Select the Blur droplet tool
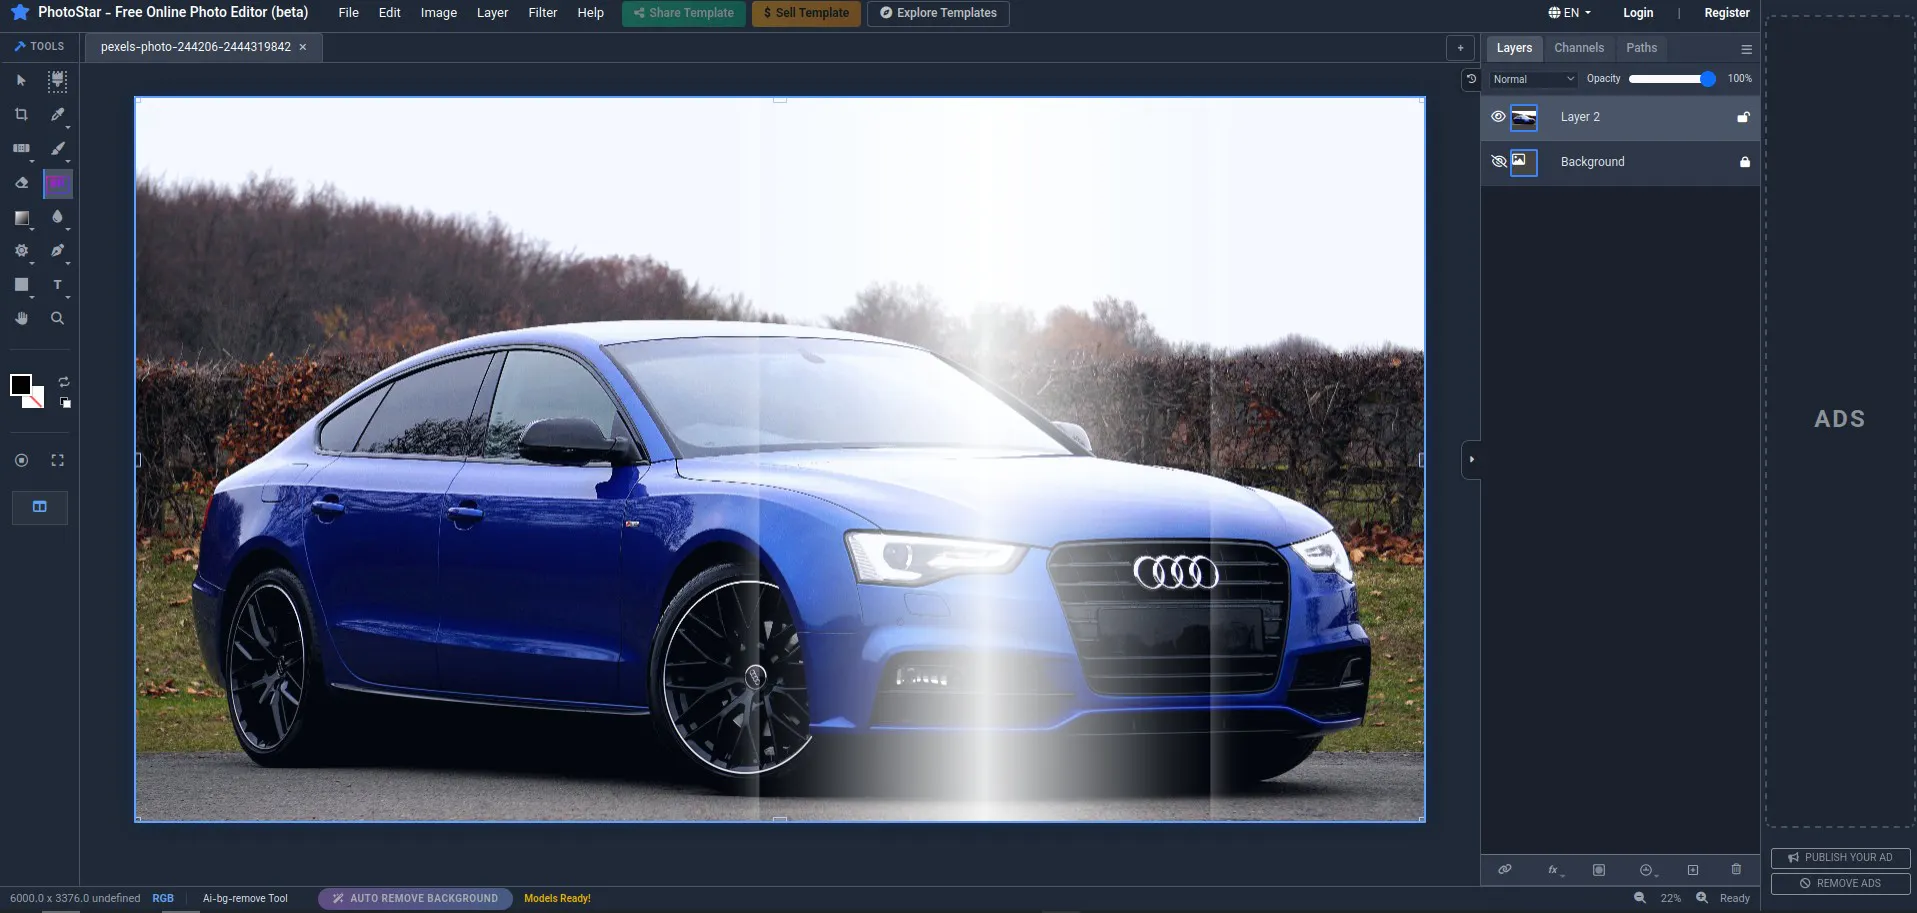1917x913 pixels. click(58, 217)
